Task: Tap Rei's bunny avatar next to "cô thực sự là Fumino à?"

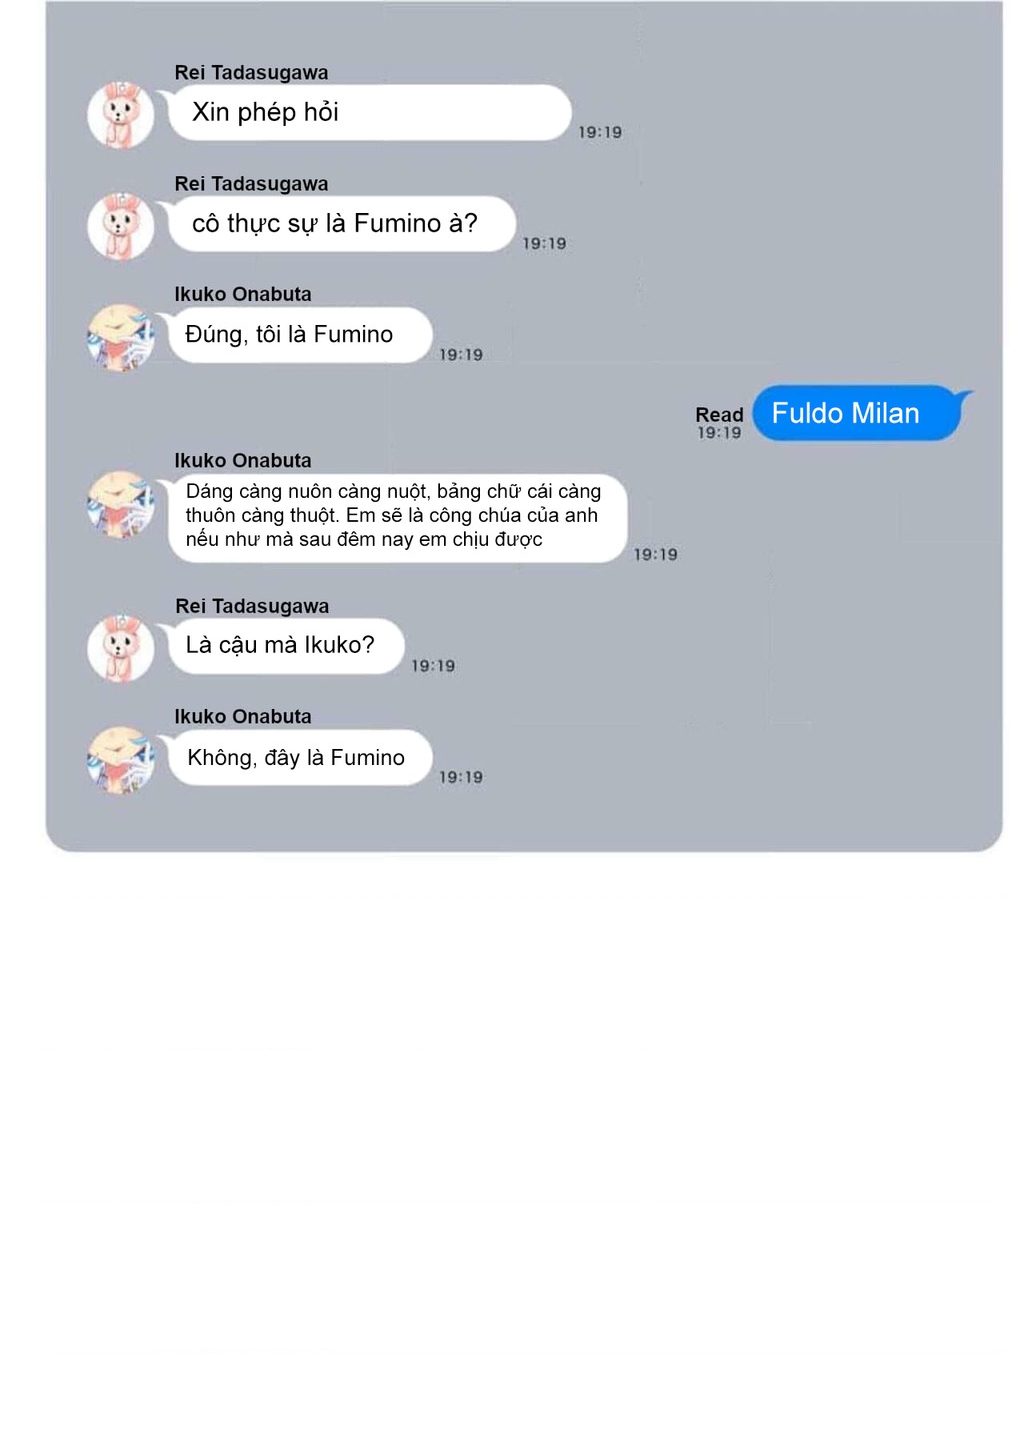Action: 121,226
